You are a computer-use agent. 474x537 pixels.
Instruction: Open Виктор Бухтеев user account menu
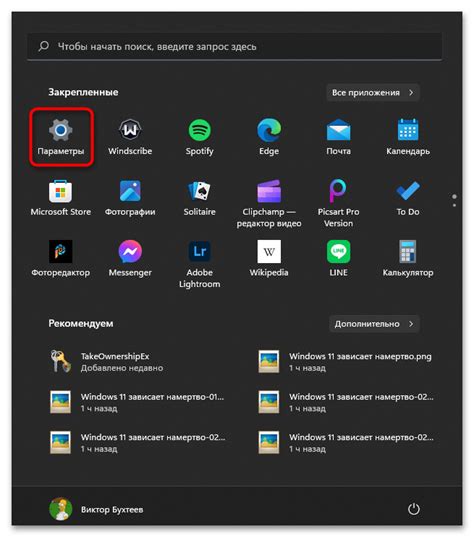pos(96,509)
